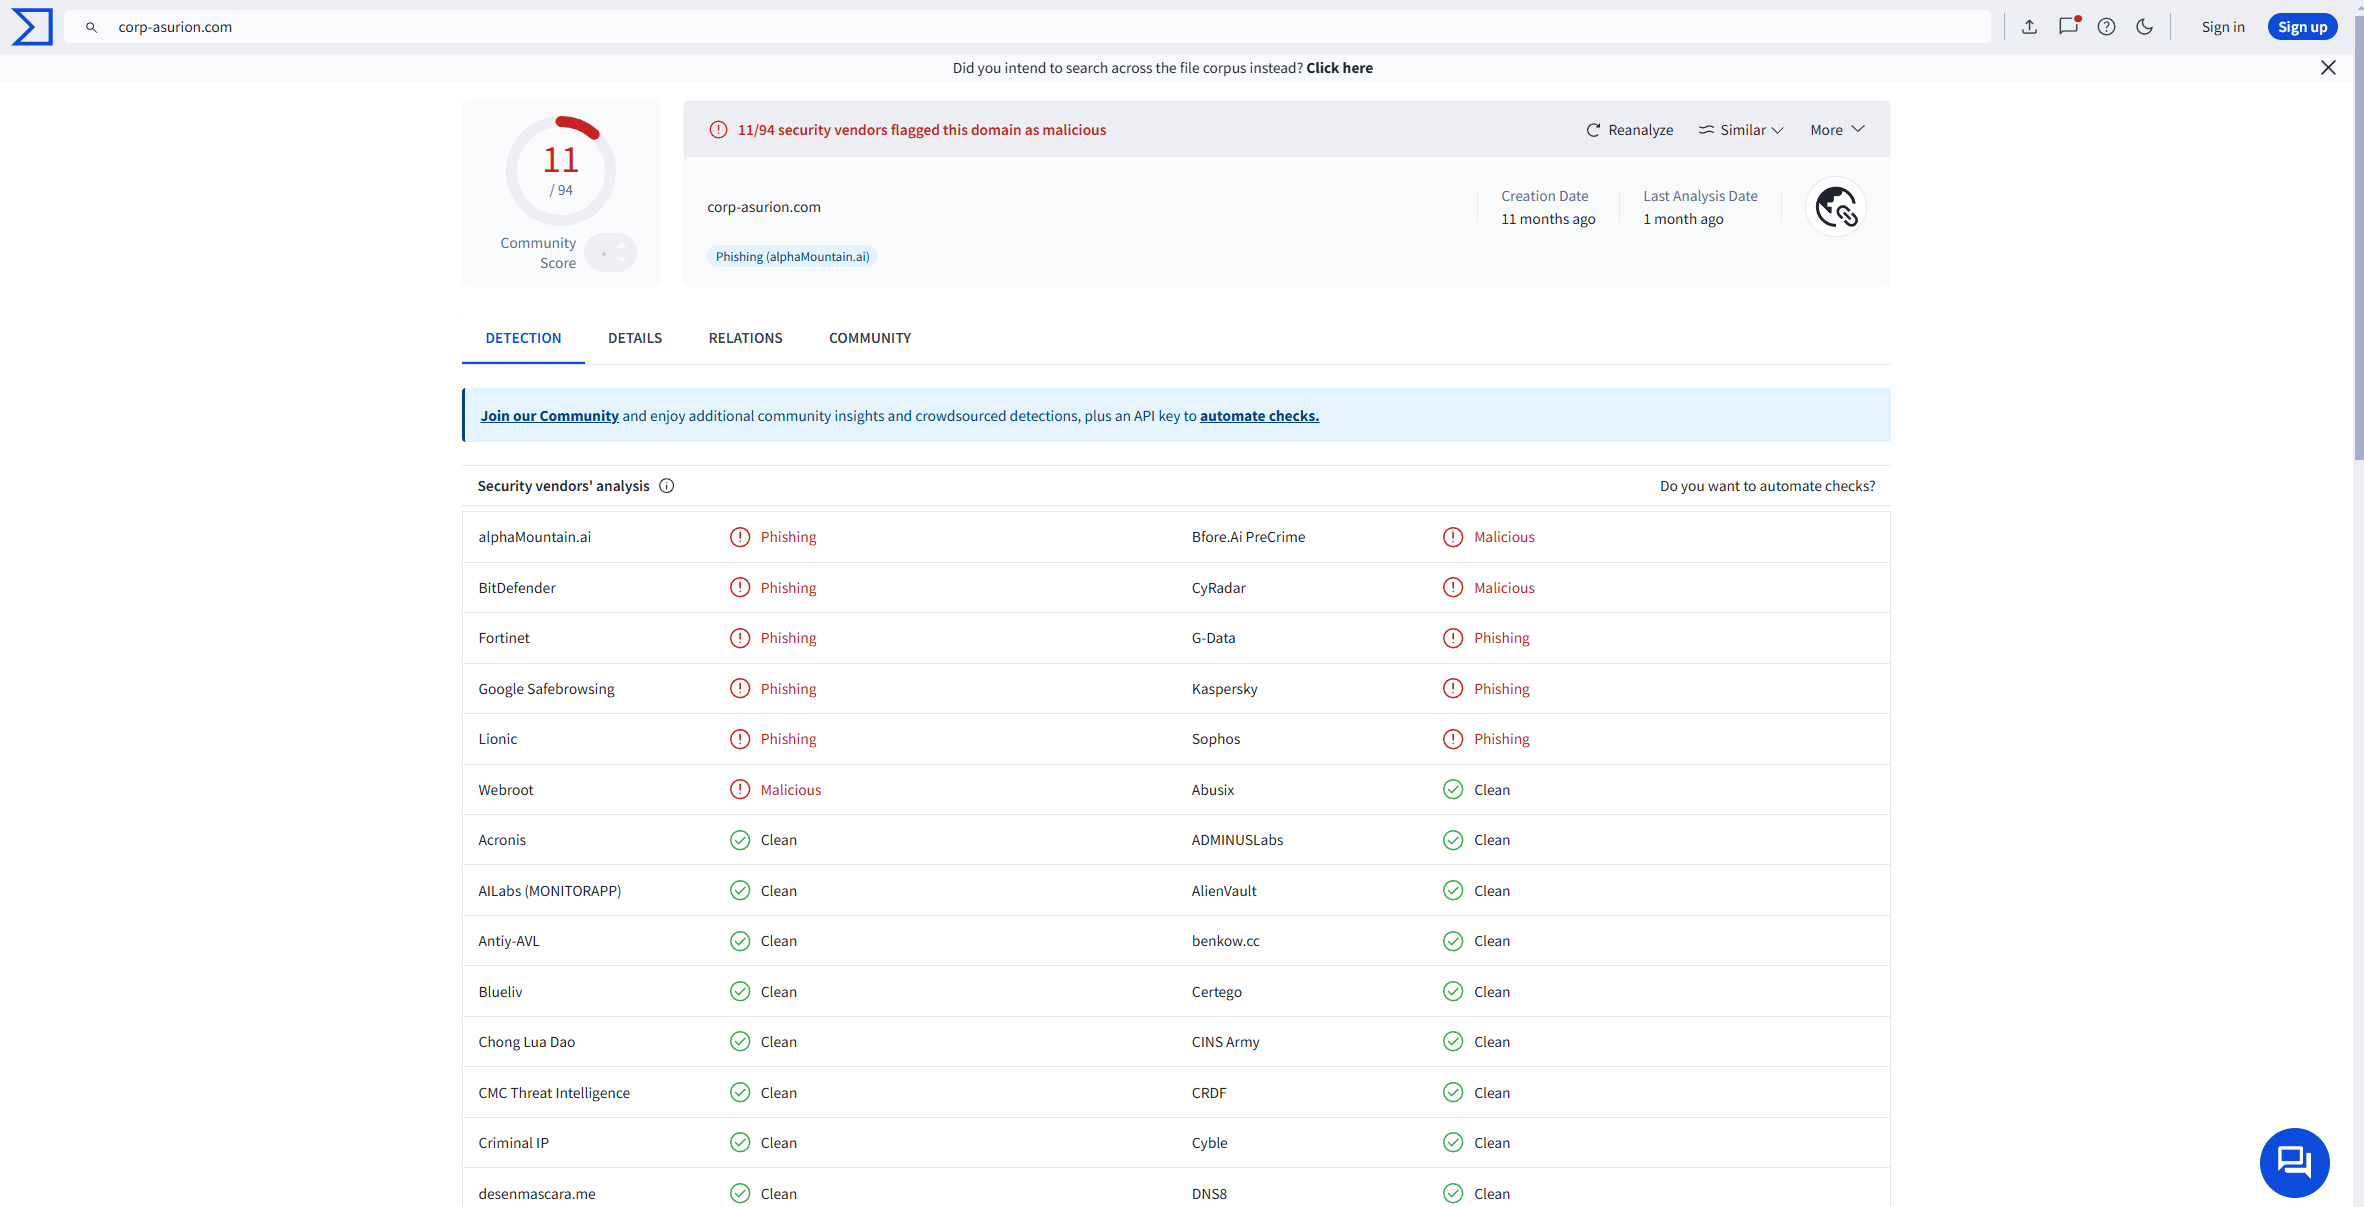Select the Cyble vendor name
Screen dimensions: 2364x1207
click(x=1209, y=1143)
